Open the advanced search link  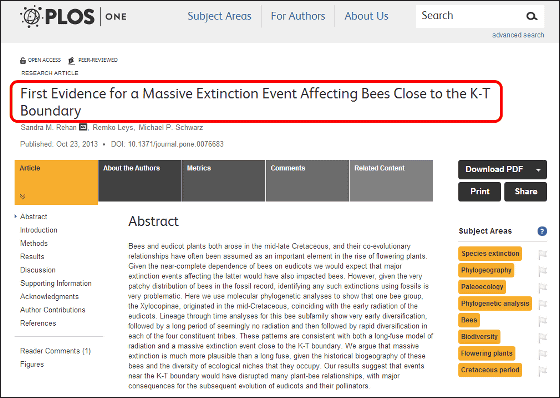(518, 35)
